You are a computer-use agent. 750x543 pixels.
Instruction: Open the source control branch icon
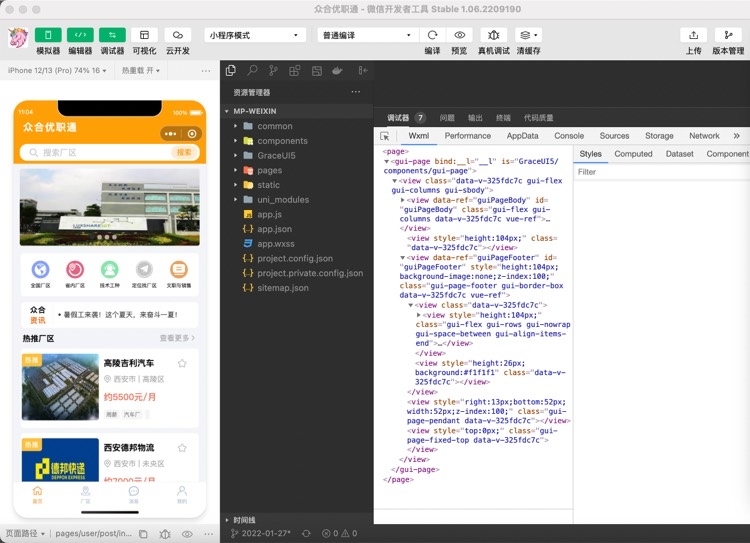273,71
